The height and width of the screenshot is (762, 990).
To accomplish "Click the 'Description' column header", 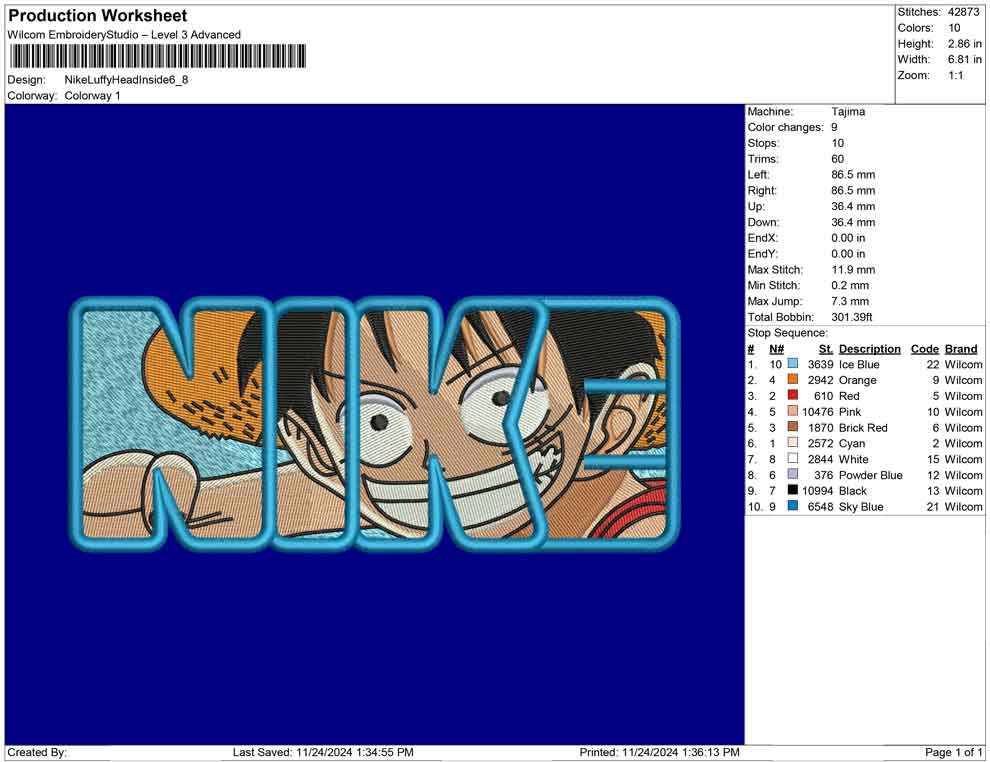I will pyautogui.click(x=869, y=348).
